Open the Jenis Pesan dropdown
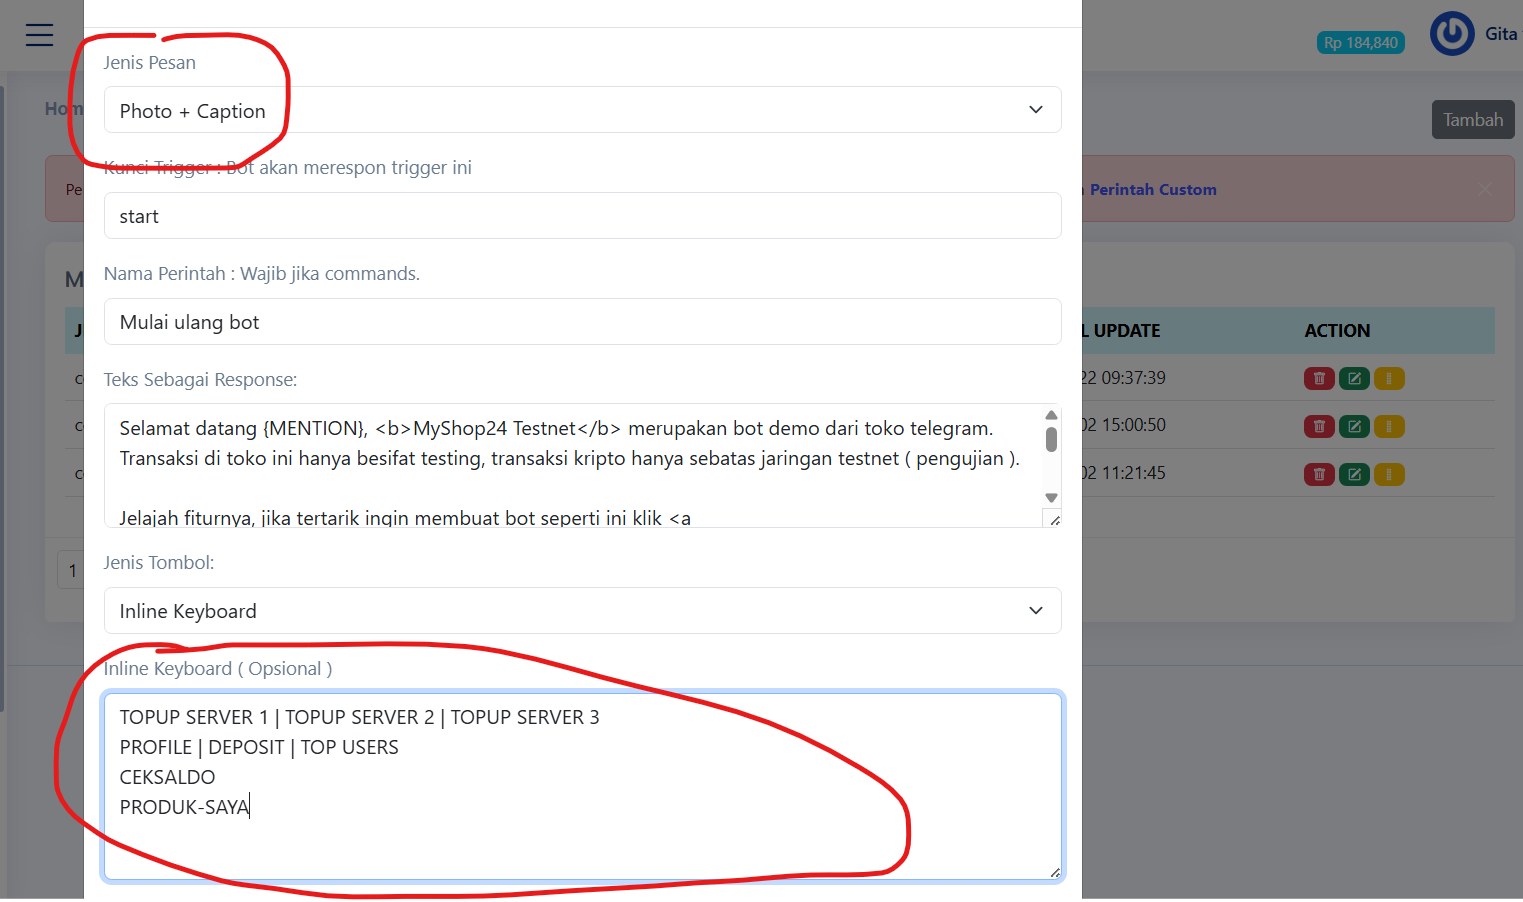1523x902 pixels. point(582,110)
